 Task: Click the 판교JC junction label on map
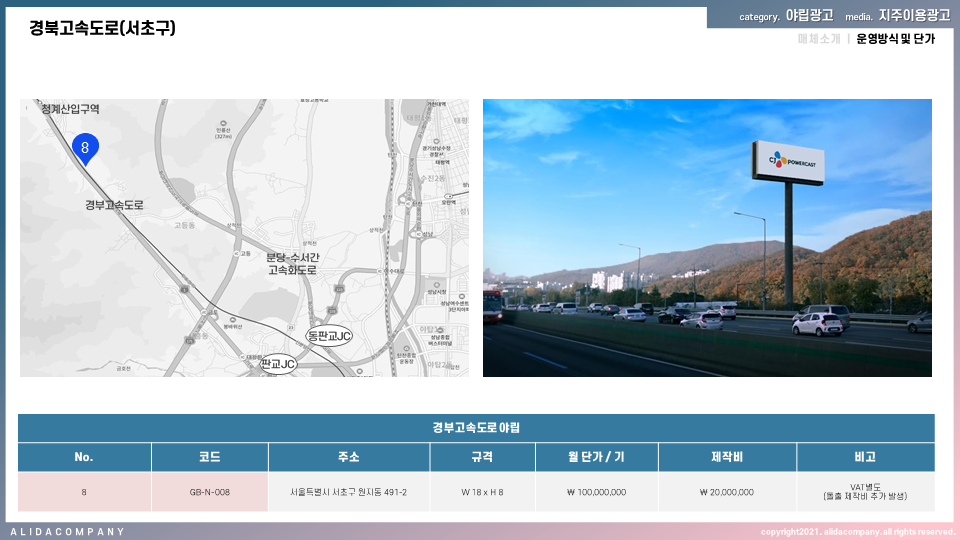click(x=278, y=364)
